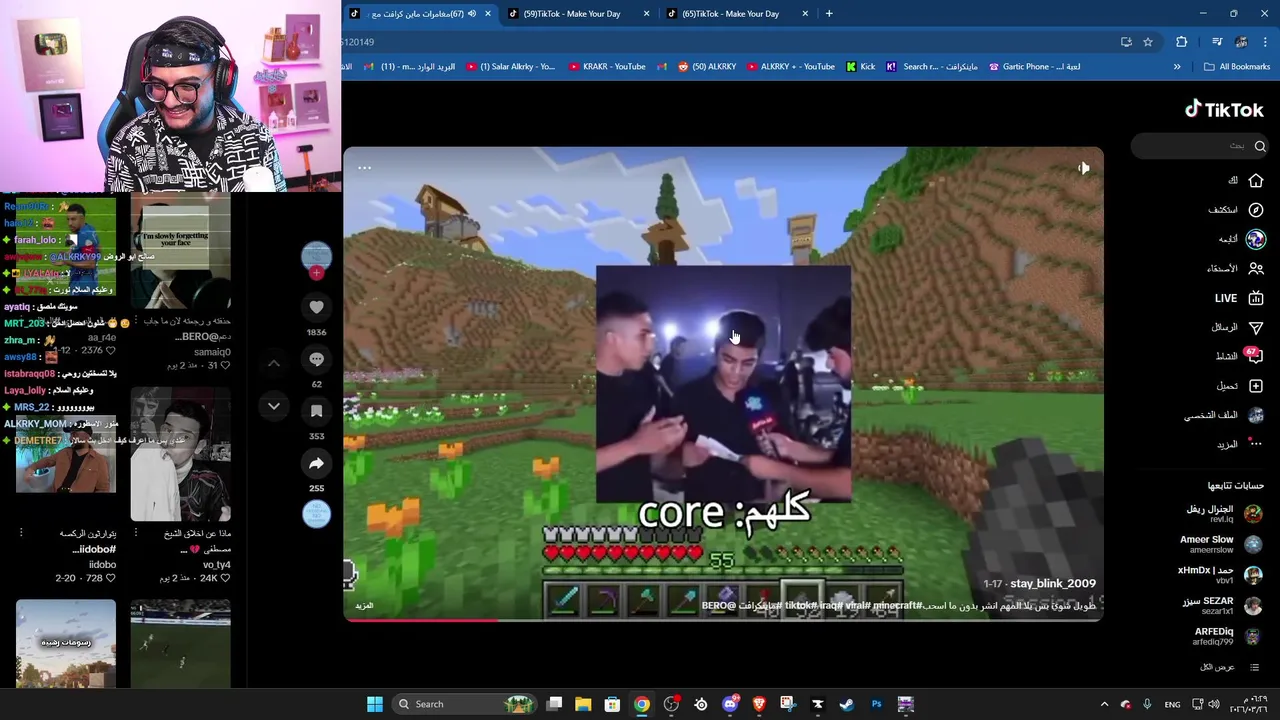
Task: Open the Friends icon in sidebar
Action: point(1256,268)
